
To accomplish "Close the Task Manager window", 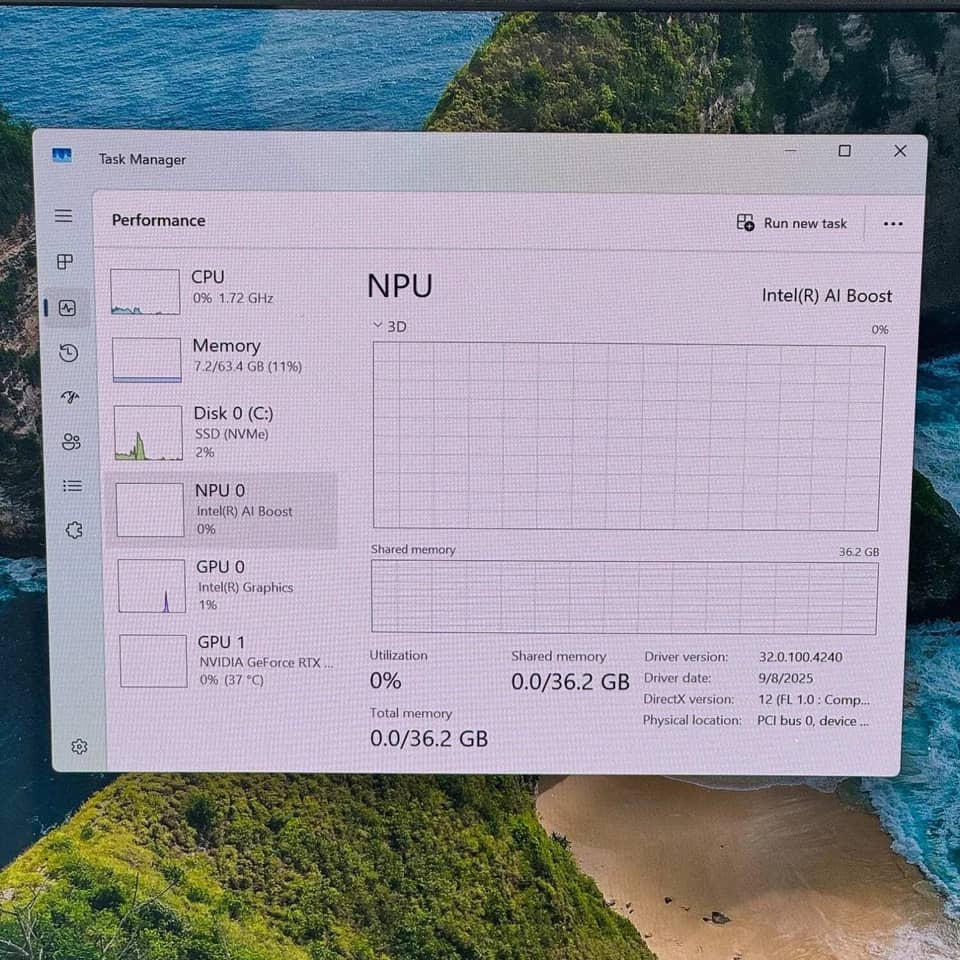I will [x=900, y=151].
